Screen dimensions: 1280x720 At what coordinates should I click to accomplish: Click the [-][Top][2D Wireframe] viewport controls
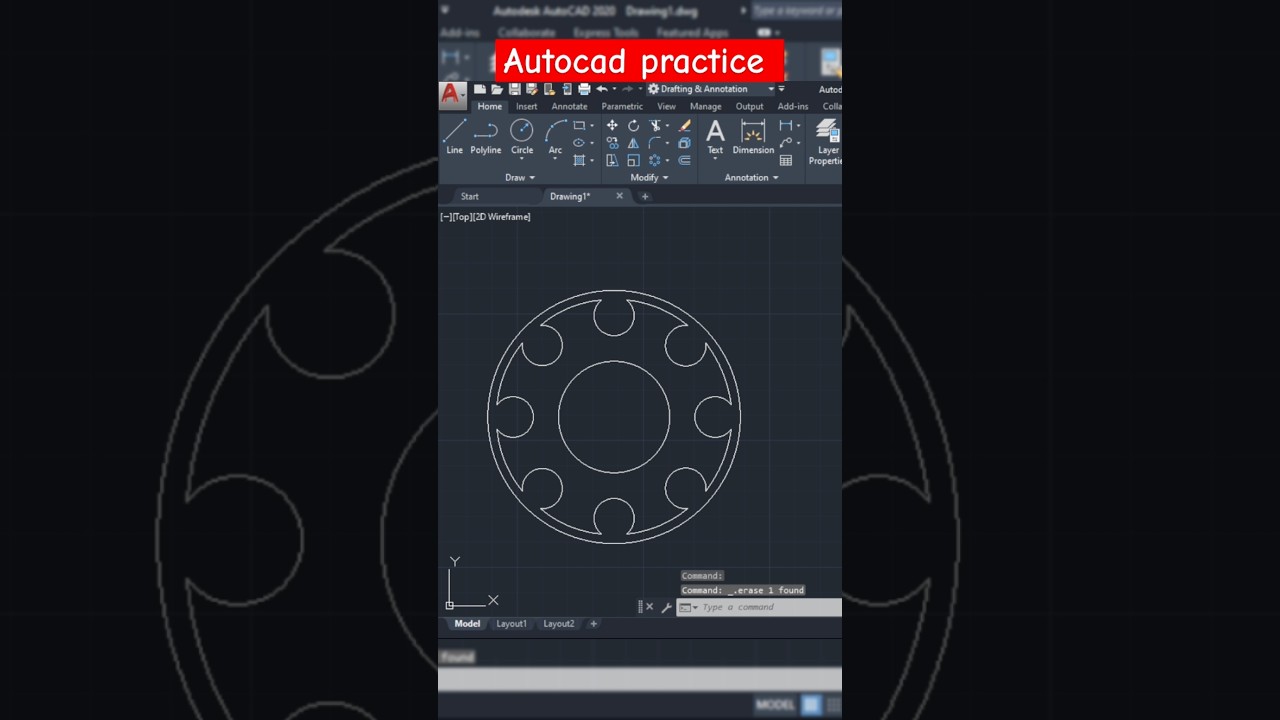pyautogui.click(x=486, y=217)
